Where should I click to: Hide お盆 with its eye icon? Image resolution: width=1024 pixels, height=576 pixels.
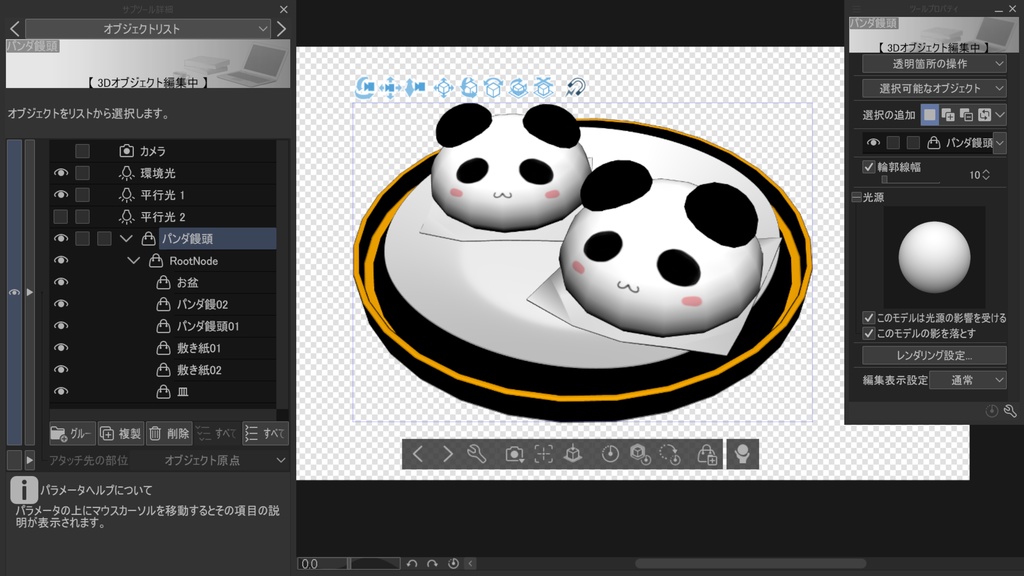[x=61, y=282]
